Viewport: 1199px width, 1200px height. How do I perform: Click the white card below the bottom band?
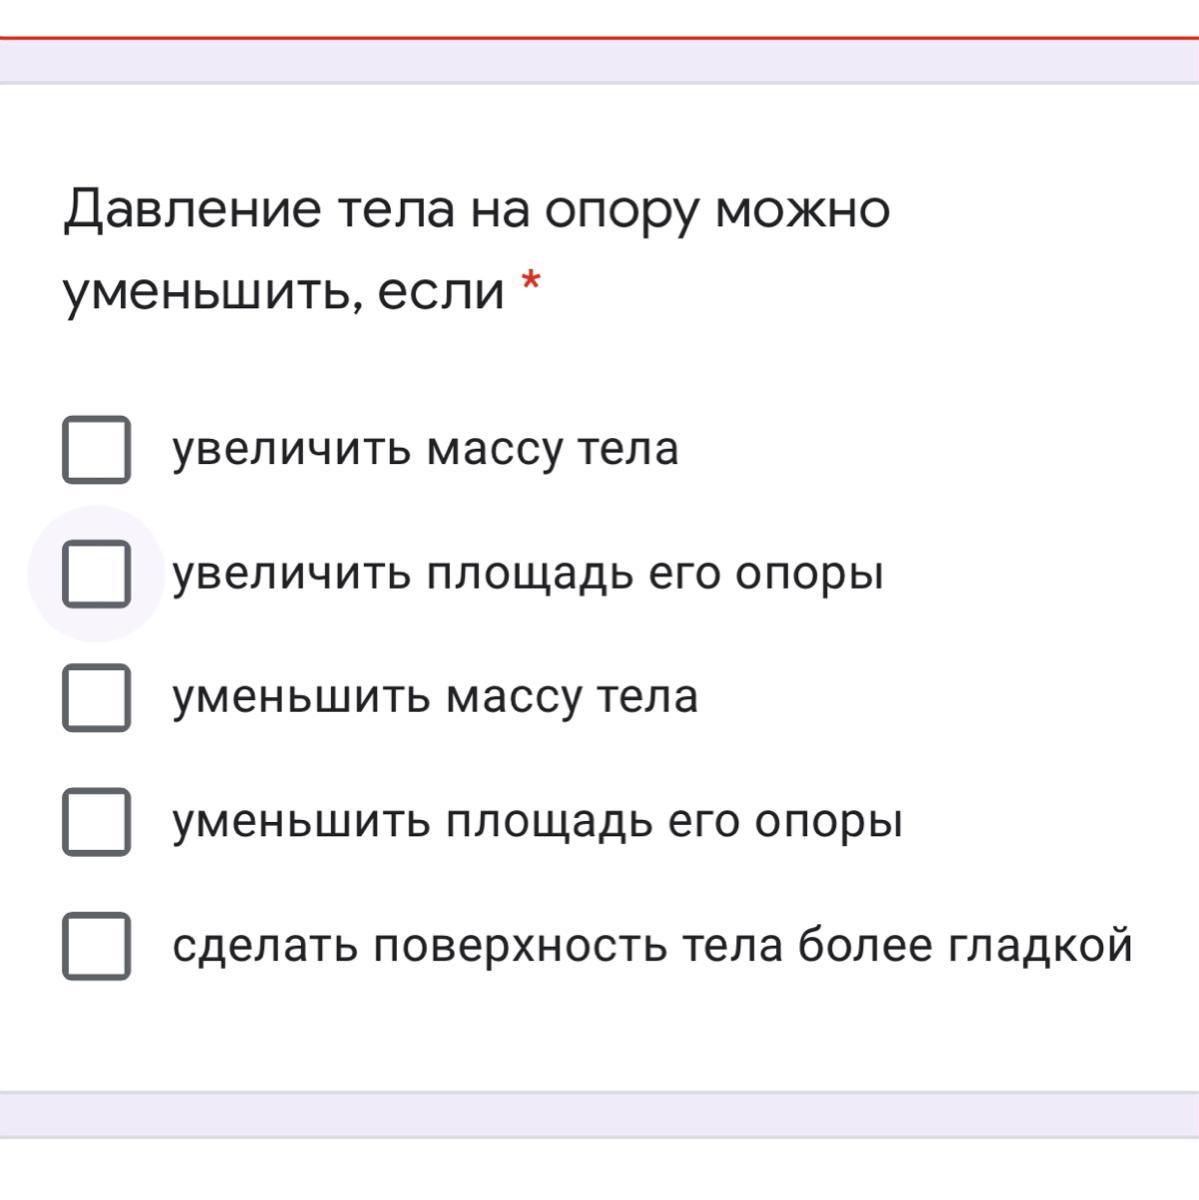[599, 1169]
